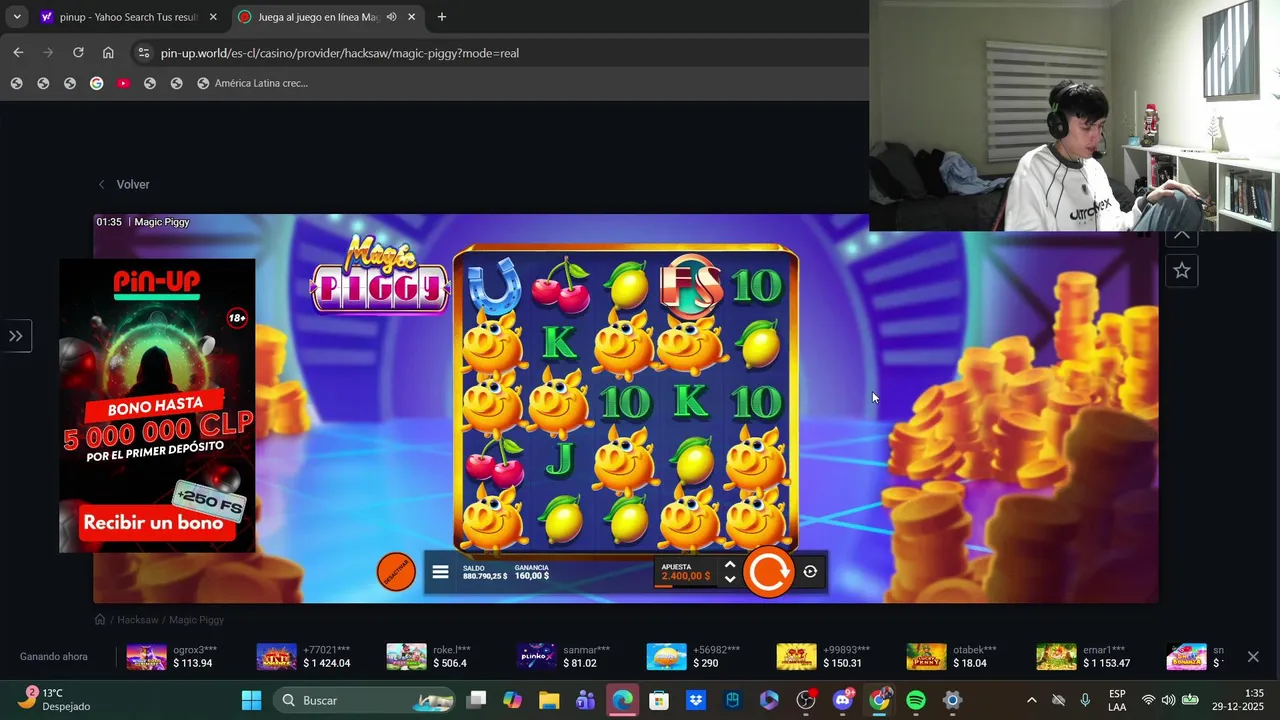Decrease the bet with down arrow
Screen dimensions: 1280x720
click(730, 579)
